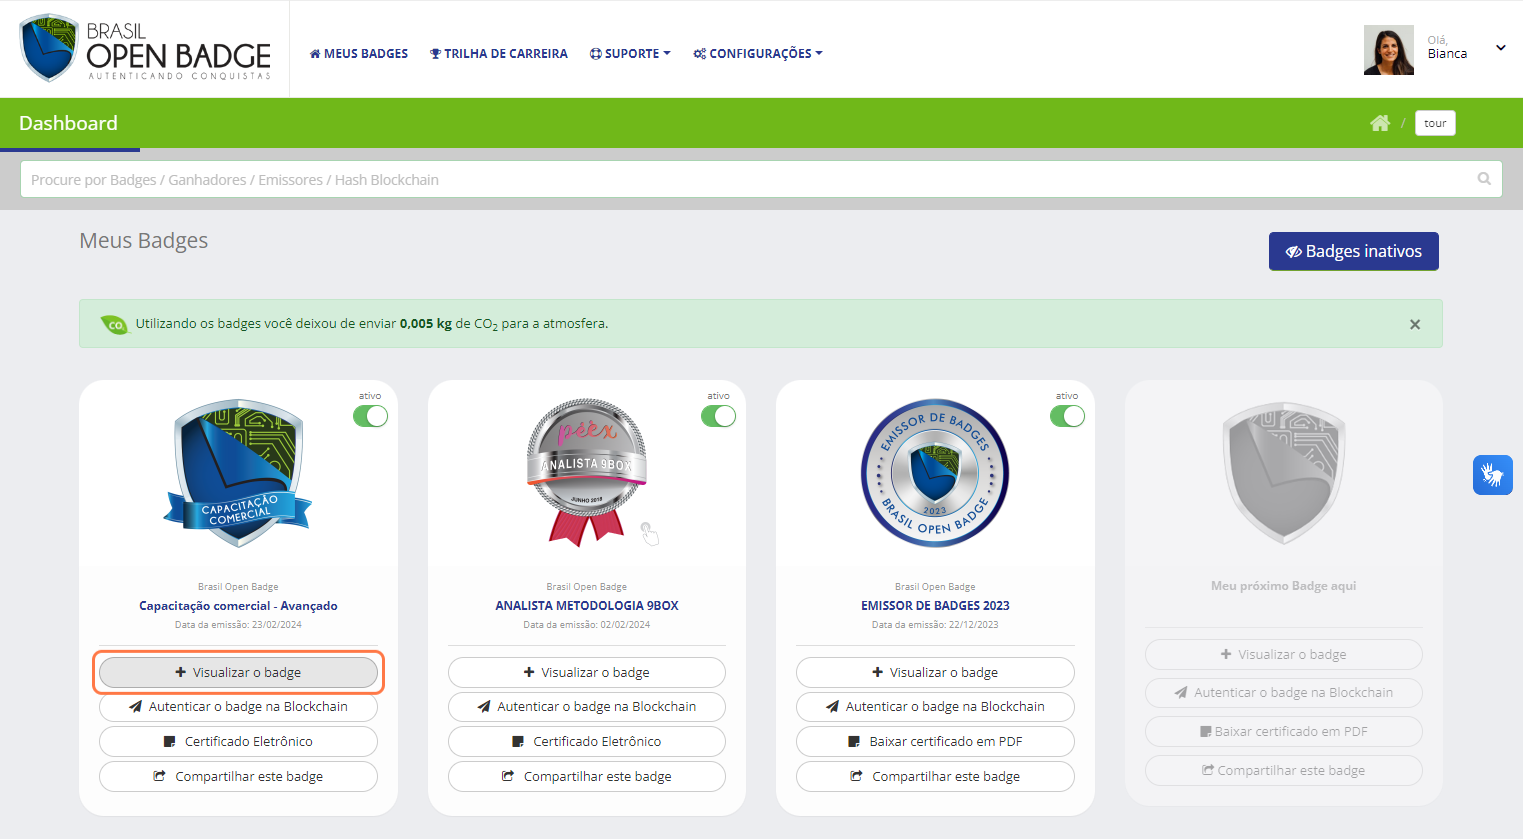Toggle the ANALISTA METODOLOGIA 9BOX ativo switch
The image size is (1523, 839).
tap(718, 416)
